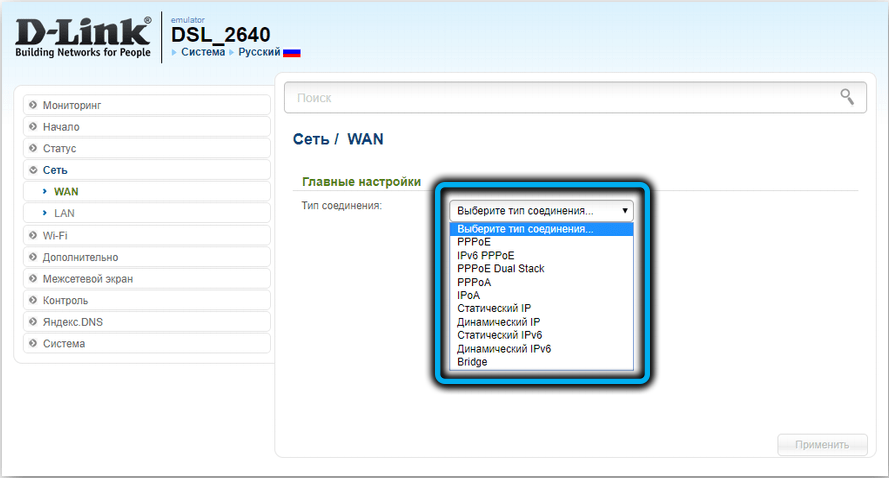The width and height of the screenshot is (889, 478).
Task: Select Bridge connection type
Action: click(472, 362)
